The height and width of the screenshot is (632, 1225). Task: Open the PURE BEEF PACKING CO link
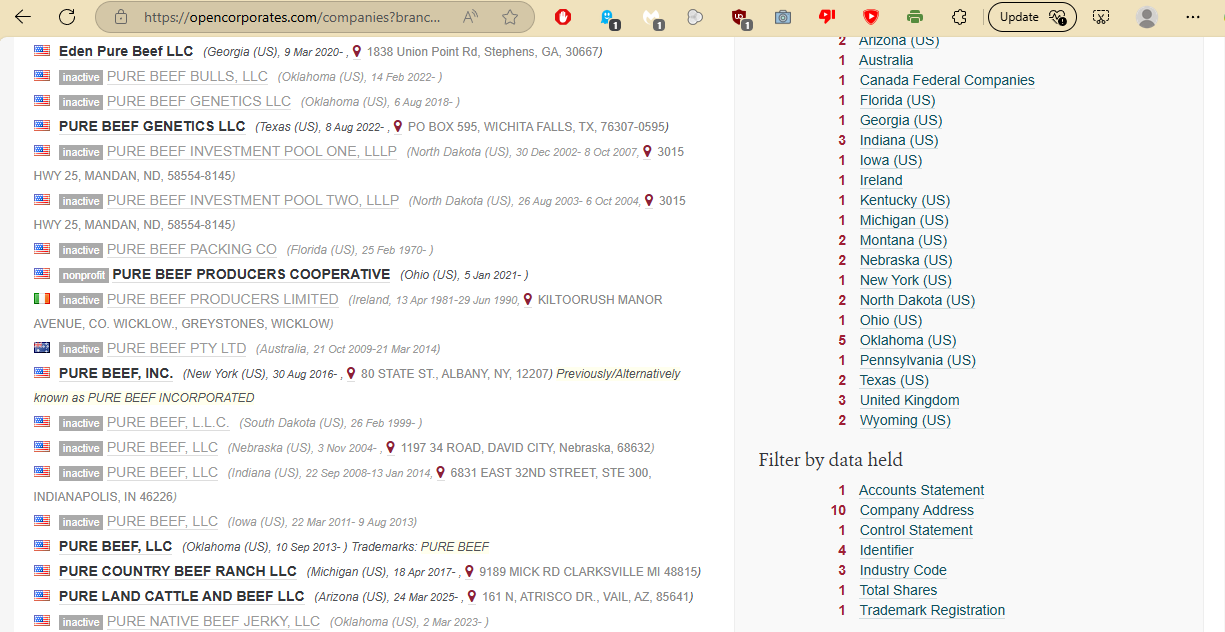(192, 249)
